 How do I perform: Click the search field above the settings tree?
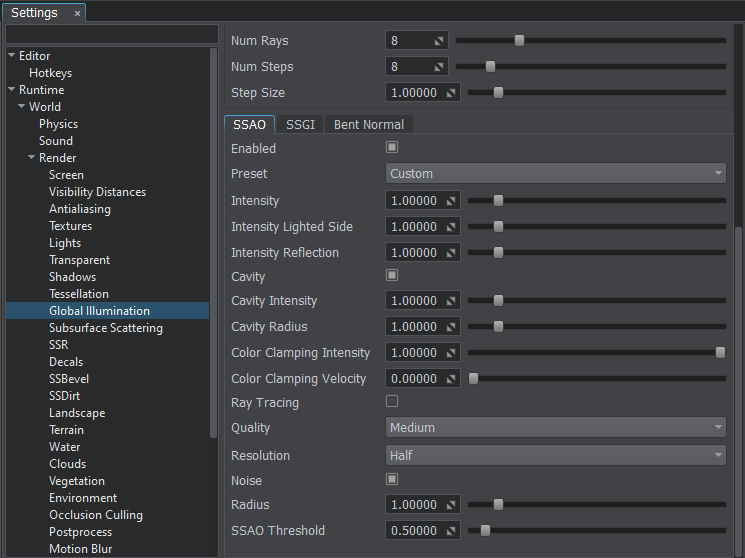[x=111, y=35]
